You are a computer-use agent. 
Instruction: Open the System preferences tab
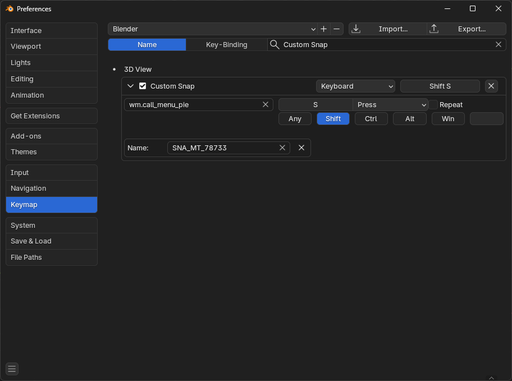(x=52, y=225)
